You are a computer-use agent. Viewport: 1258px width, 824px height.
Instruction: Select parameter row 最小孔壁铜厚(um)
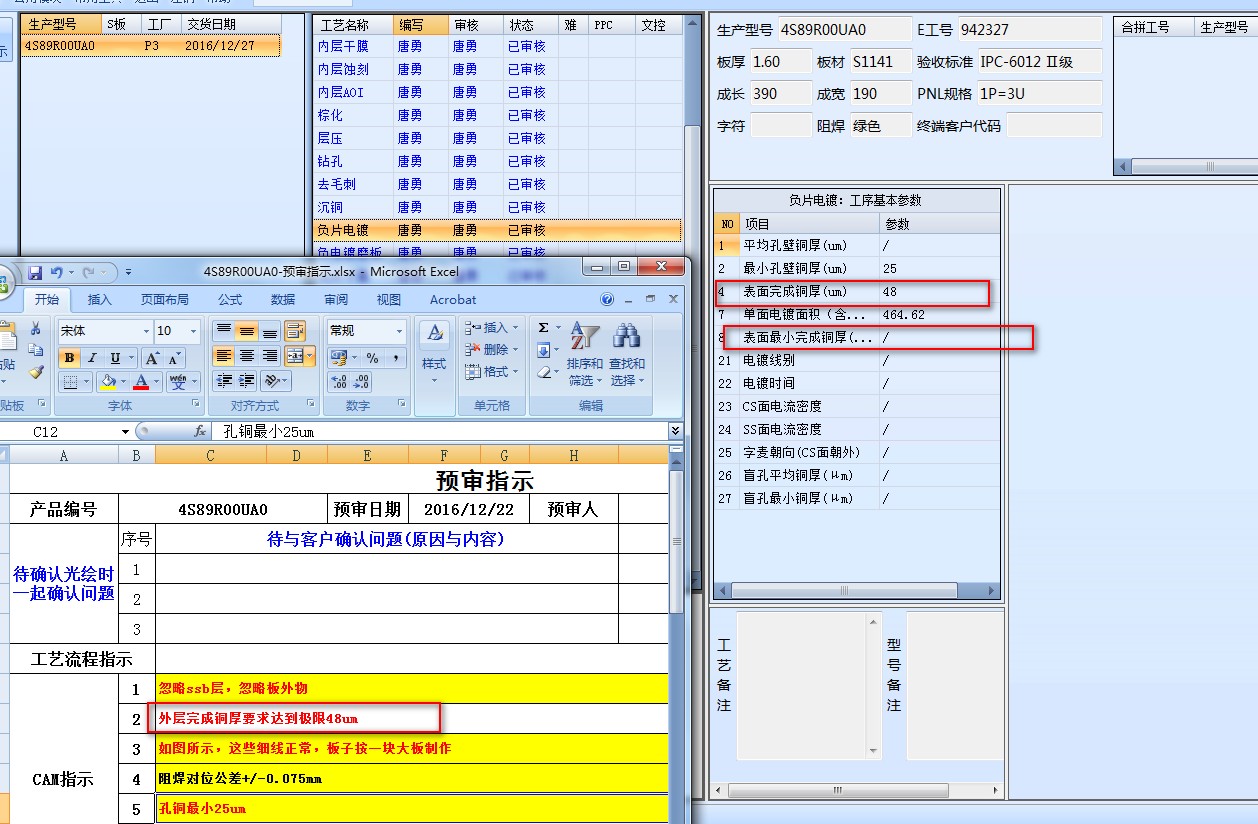(x=857, y=269)
